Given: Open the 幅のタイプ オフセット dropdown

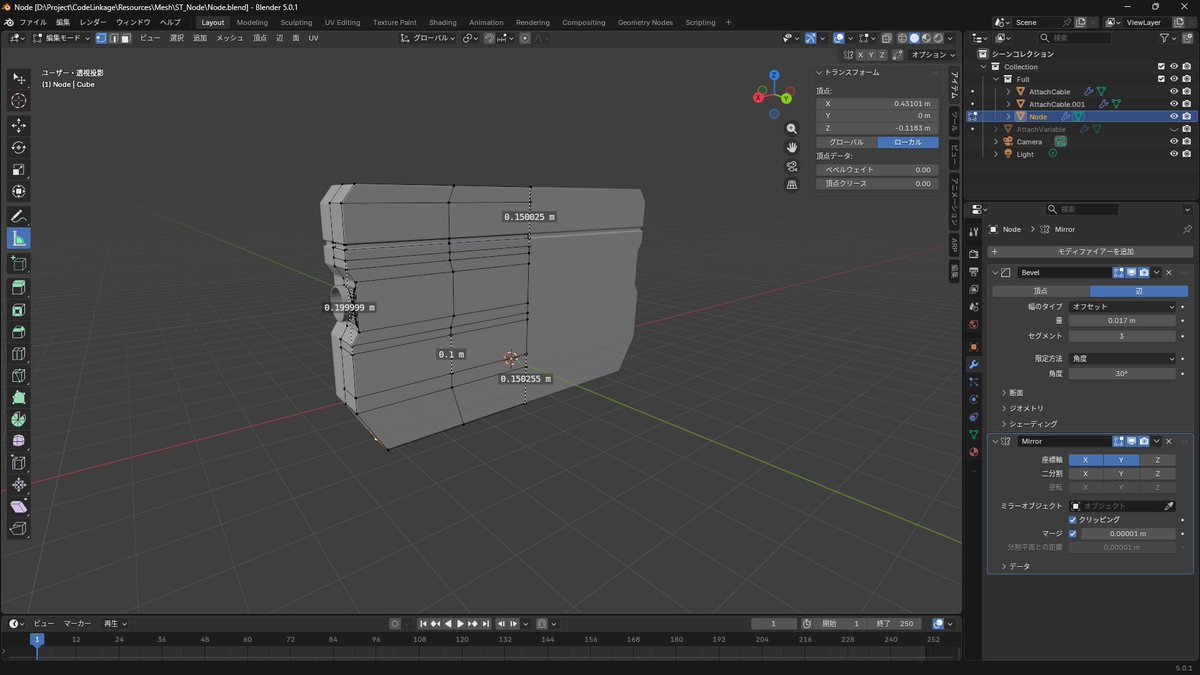Looking at the screenshot, I should [x=1122, y=306].
